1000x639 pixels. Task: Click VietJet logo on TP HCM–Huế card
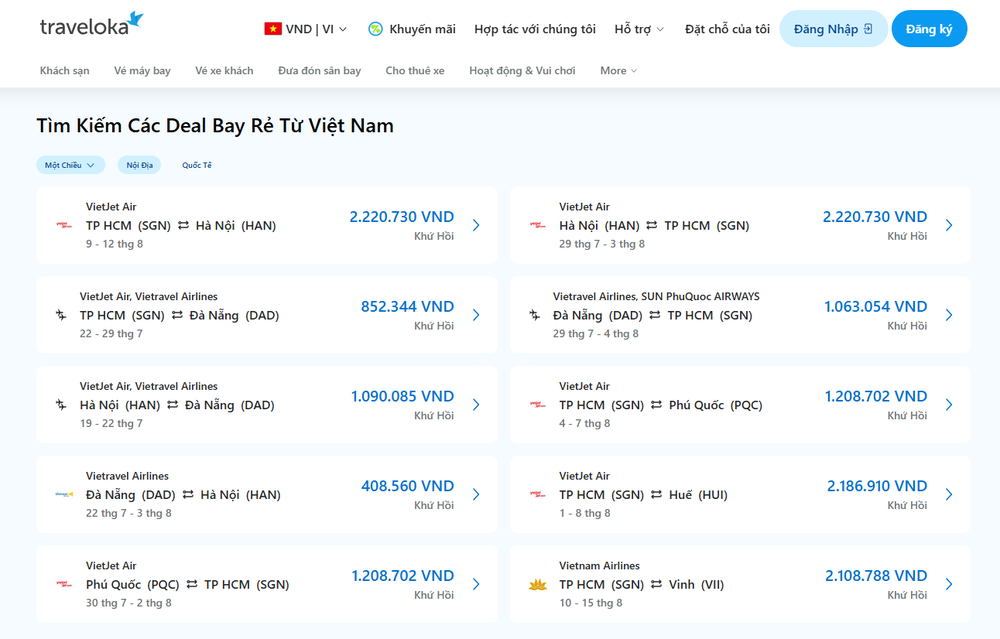coord(538,494)
